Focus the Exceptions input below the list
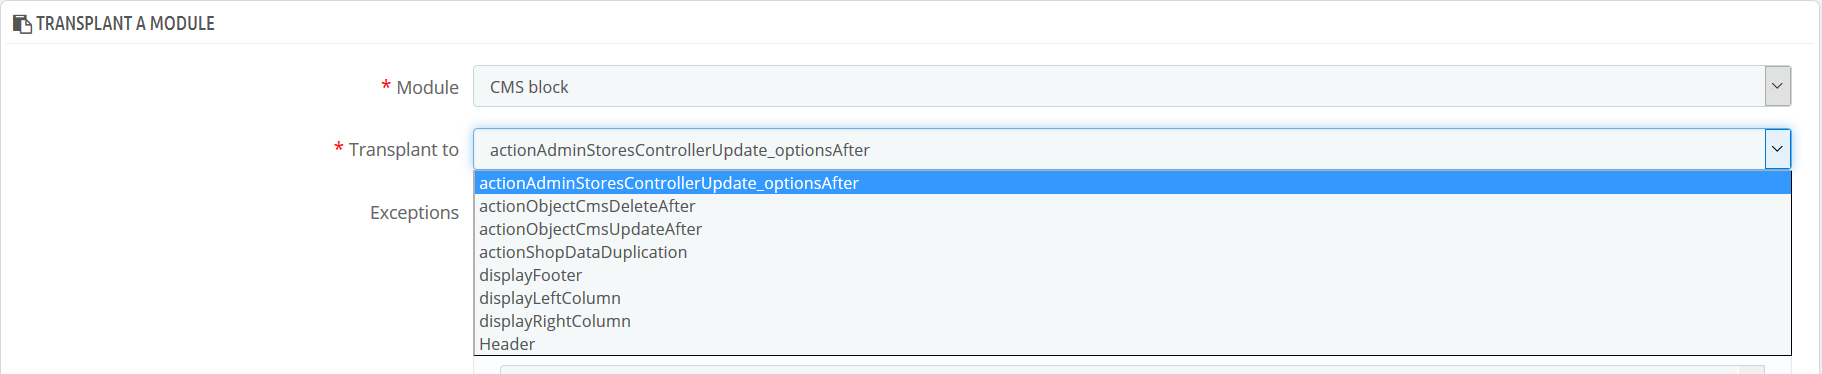 [x=1131, y=369]
